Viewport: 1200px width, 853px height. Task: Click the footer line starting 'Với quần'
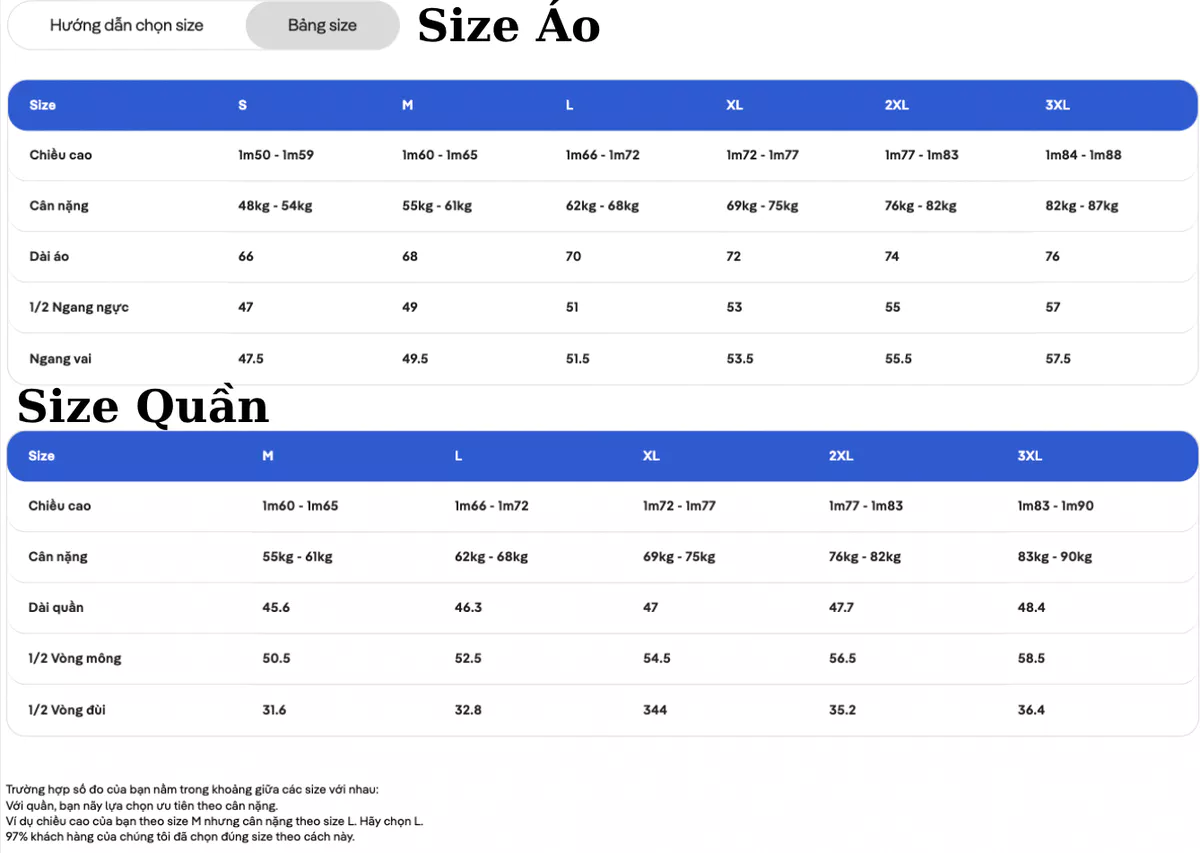(141, 805)
